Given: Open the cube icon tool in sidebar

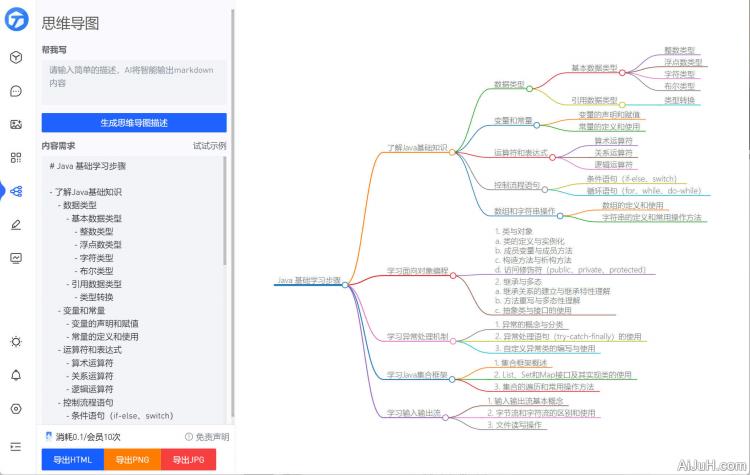Looking at the screenshot, I should pos(16,57).
